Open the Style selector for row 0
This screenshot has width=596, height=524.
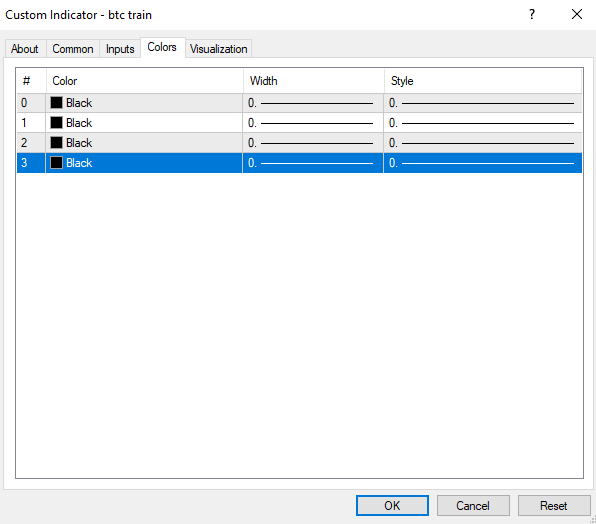(x=483, y=103)
